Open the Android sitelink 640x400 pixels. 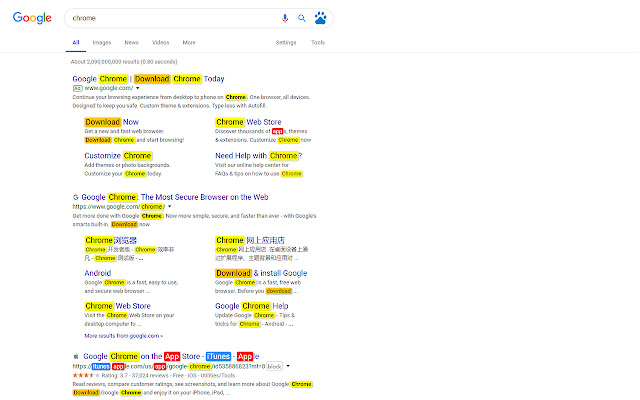[98, 273]
